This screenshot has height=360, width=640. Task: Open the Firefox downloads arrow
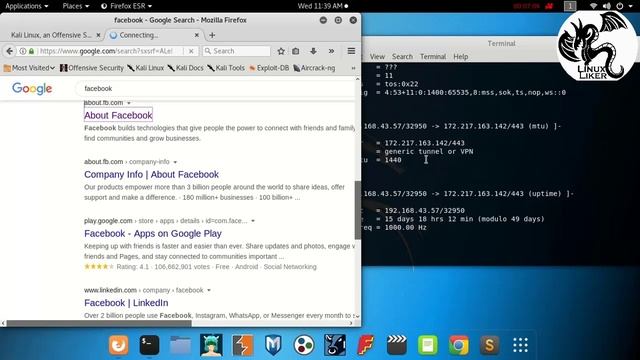pyautogui.click(x=313, y=51)
